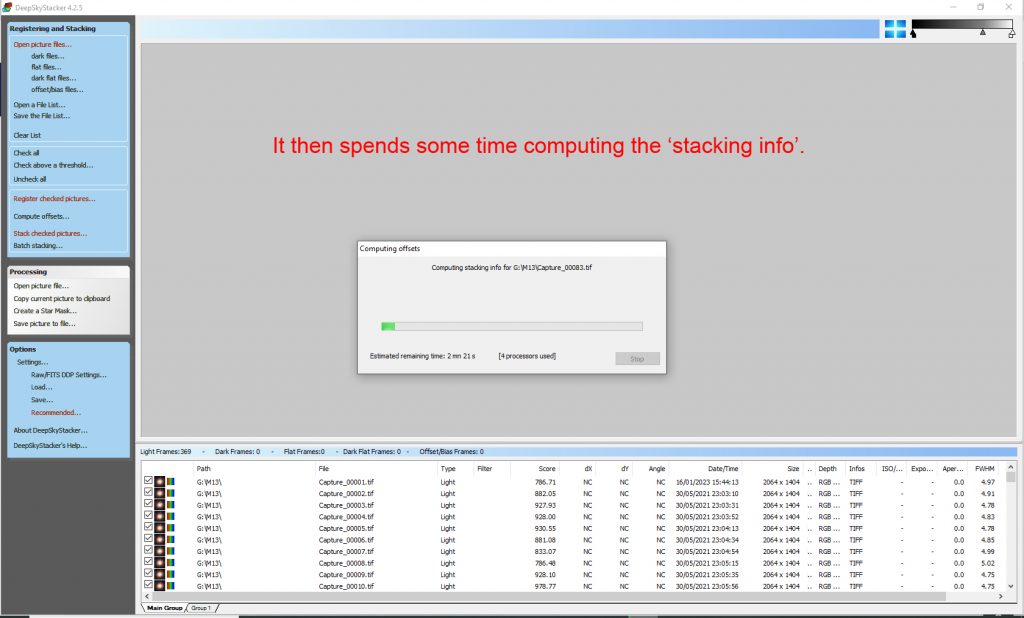Click the gray midpoint triangle on gradient bar

983,32
